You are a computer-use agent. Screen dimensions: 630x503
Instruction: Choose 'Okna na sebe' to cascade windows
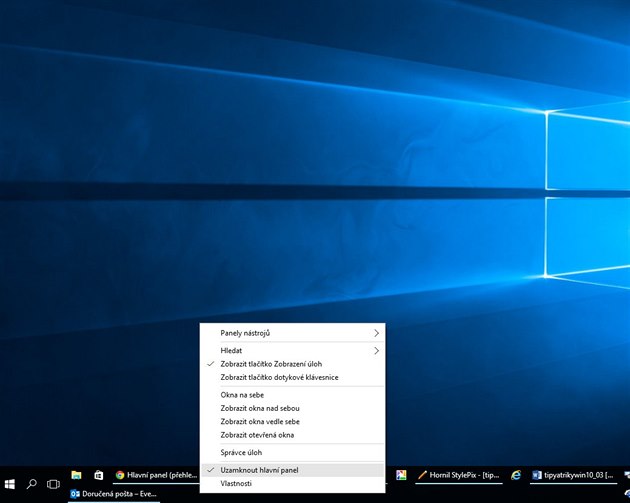click(243, 395)
